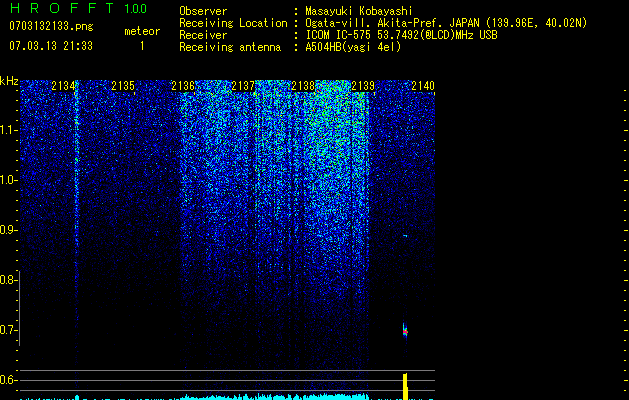The image size is (629, 400).
Task: Click the 0.7 kHz axis label
Action: pos(8,330)
